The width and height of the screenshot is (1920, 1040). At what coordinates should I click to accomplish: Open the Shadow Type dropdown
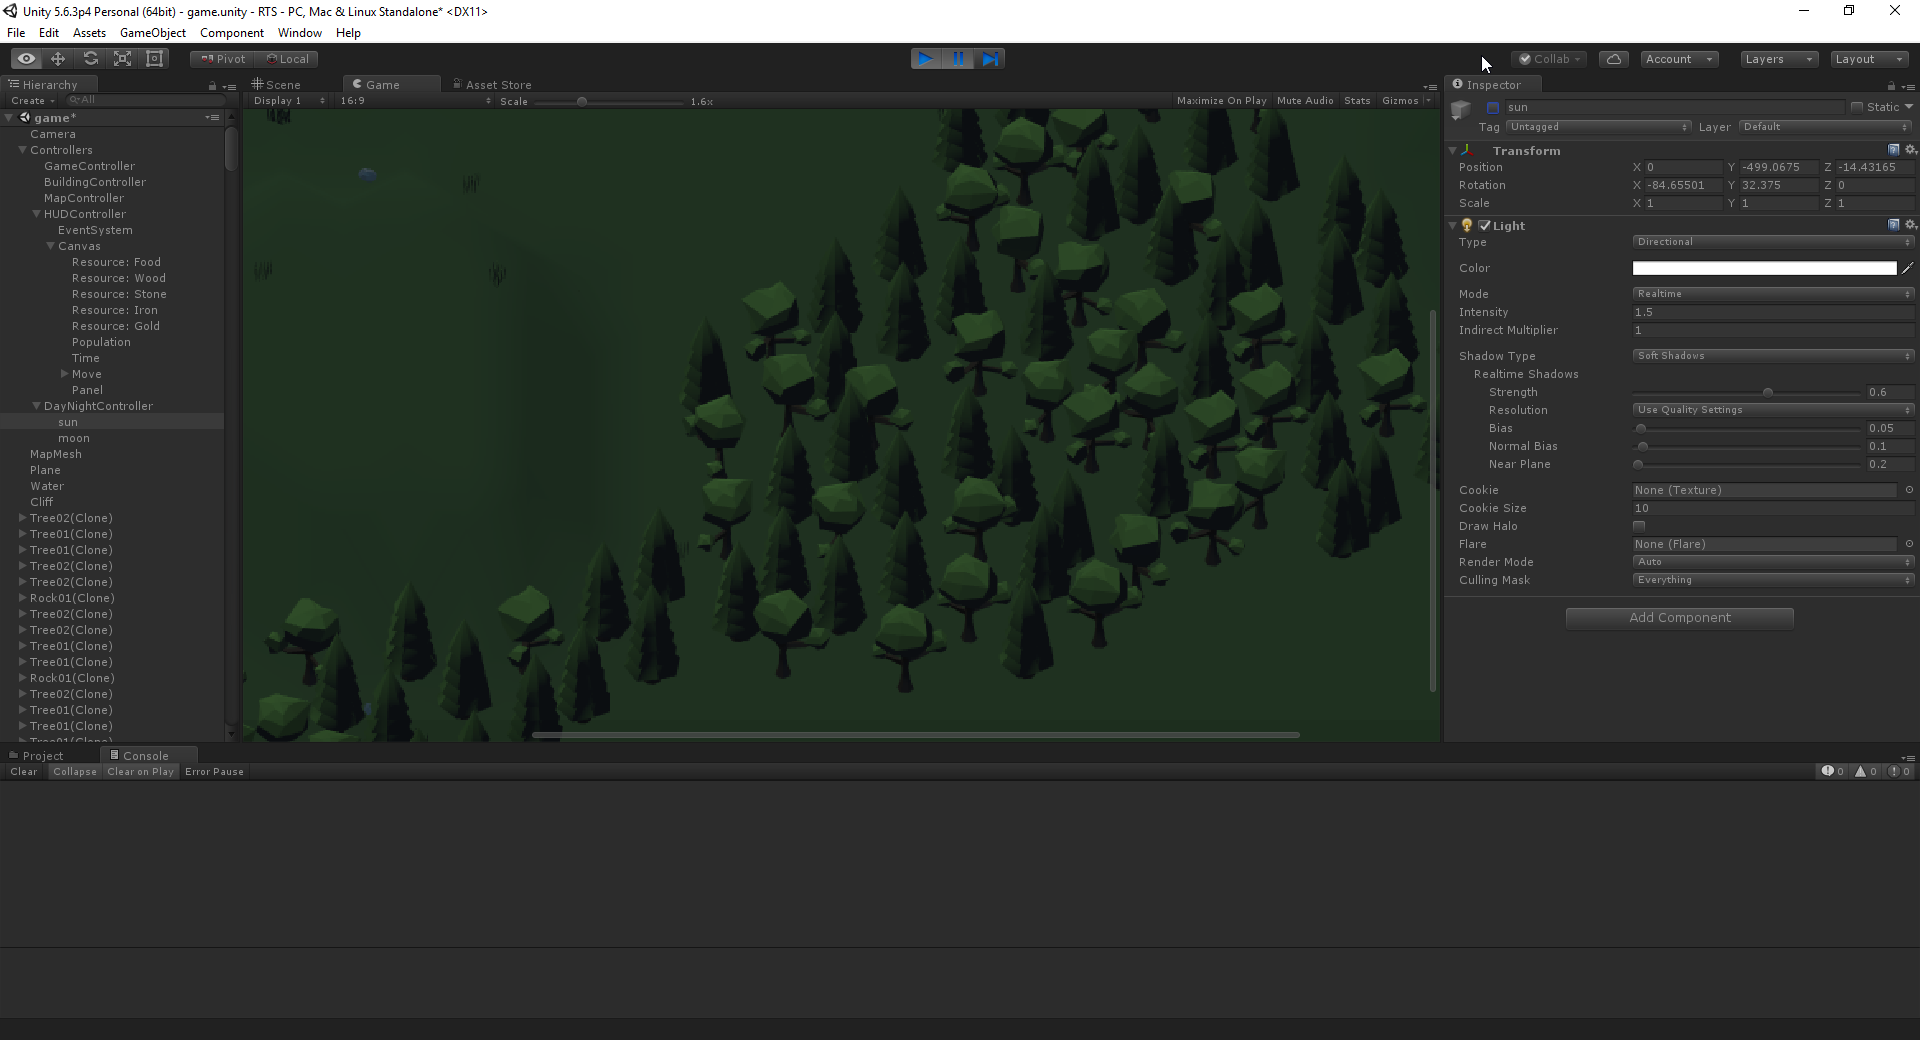1773,356
